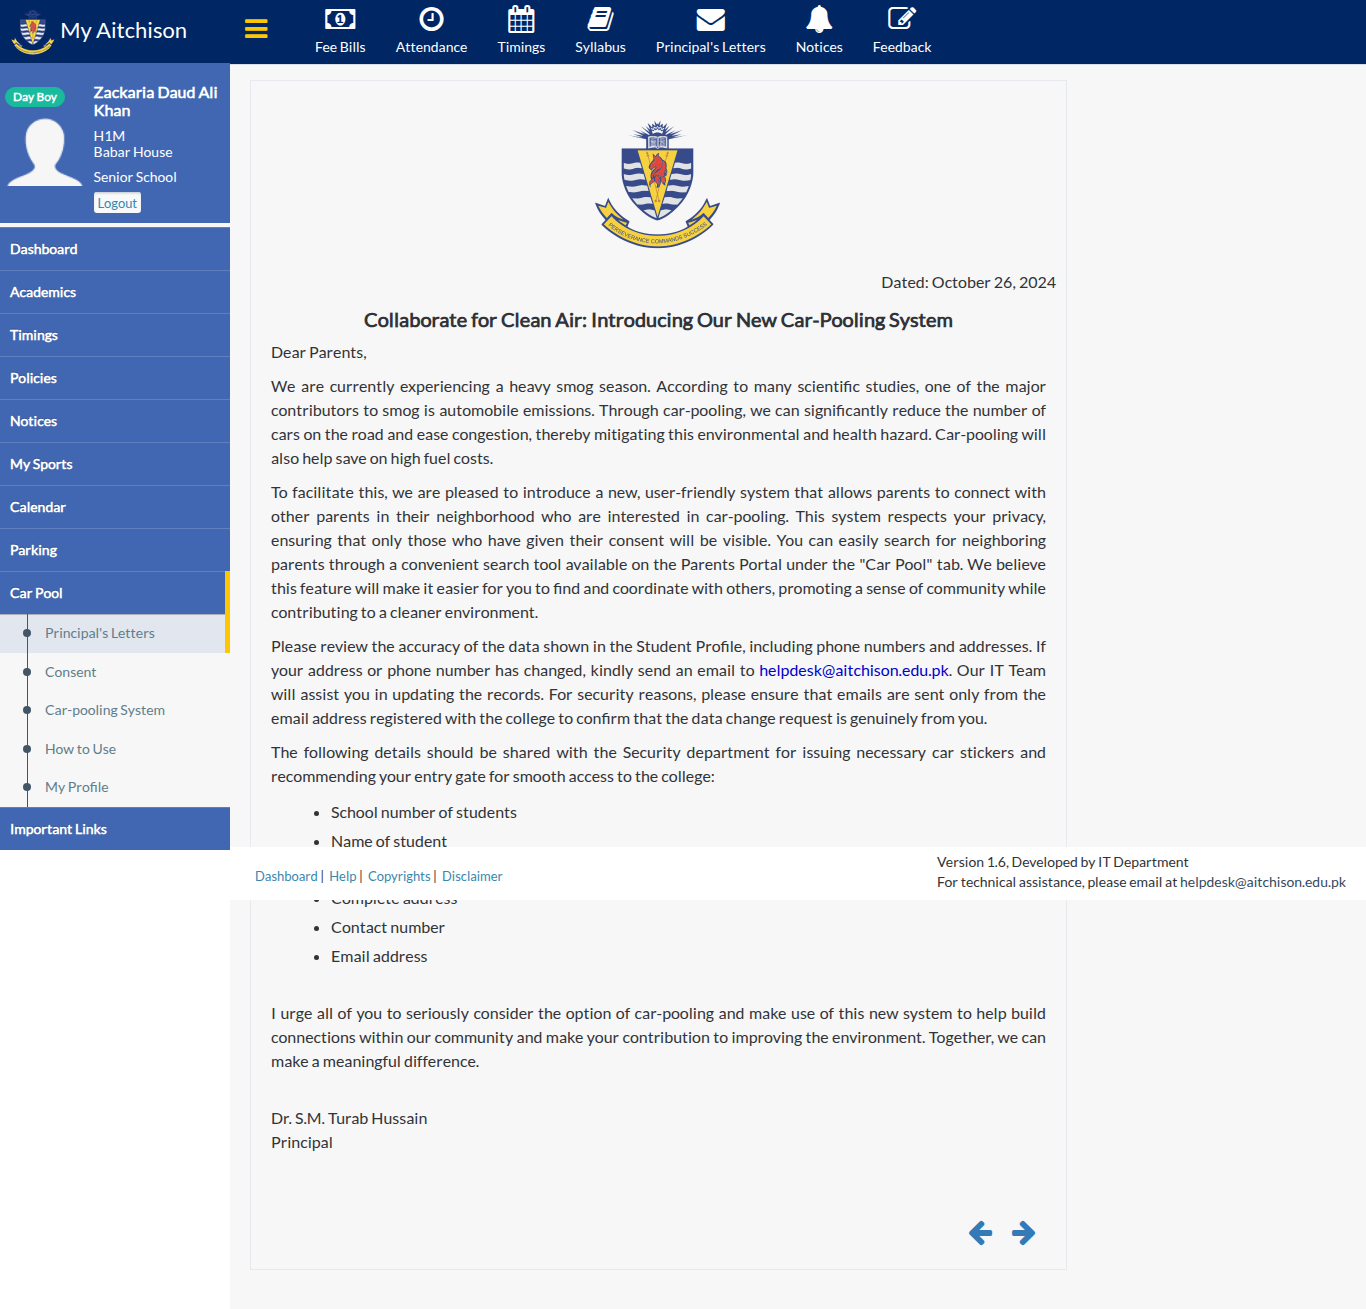Click the Day Boy badge
The width and height of the screenshot is (1366, 1309).
click(35, 97)
